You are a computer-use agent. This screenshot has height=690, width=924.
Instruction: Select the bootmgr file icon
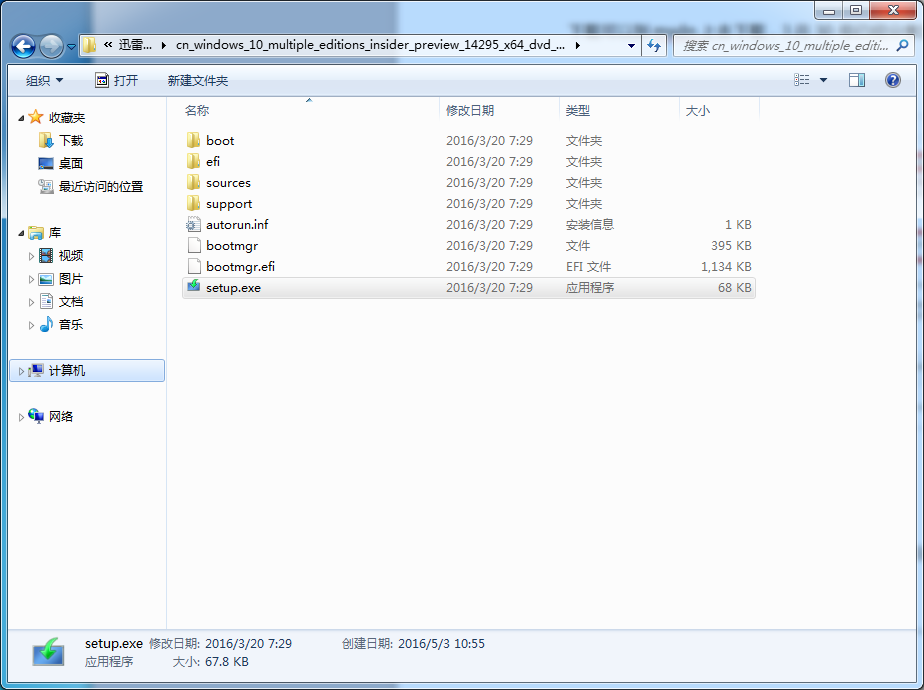[193, 245]
